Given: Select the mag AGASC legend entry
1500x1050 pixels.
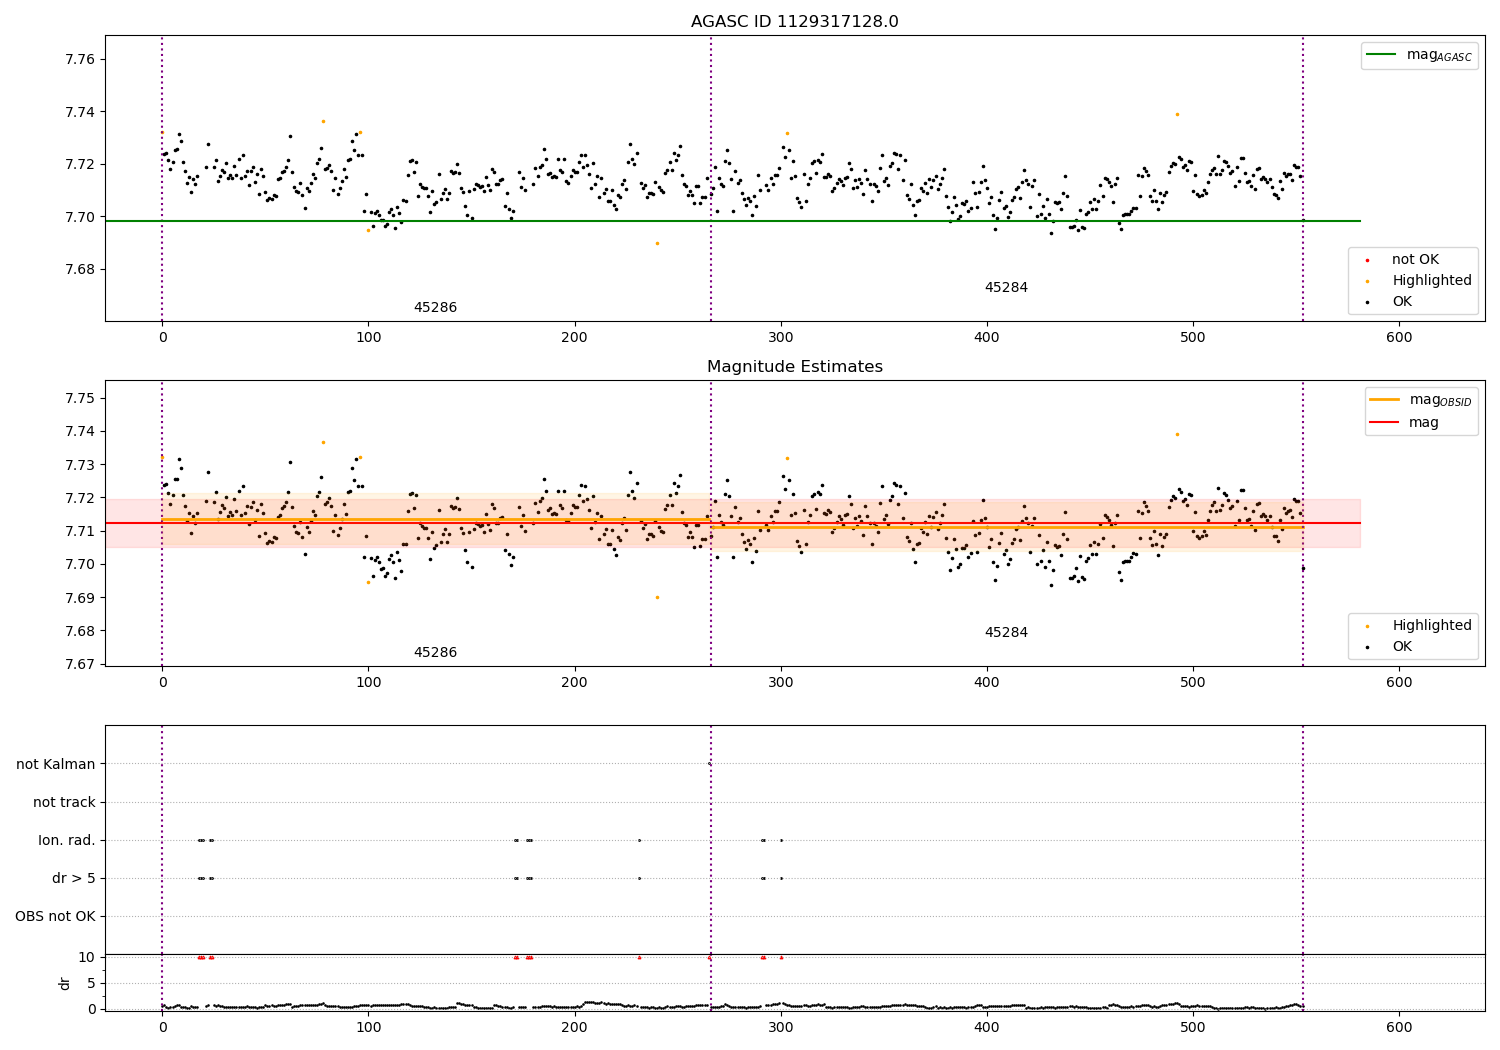Looking at the screenshot, I should (1419, 55).
